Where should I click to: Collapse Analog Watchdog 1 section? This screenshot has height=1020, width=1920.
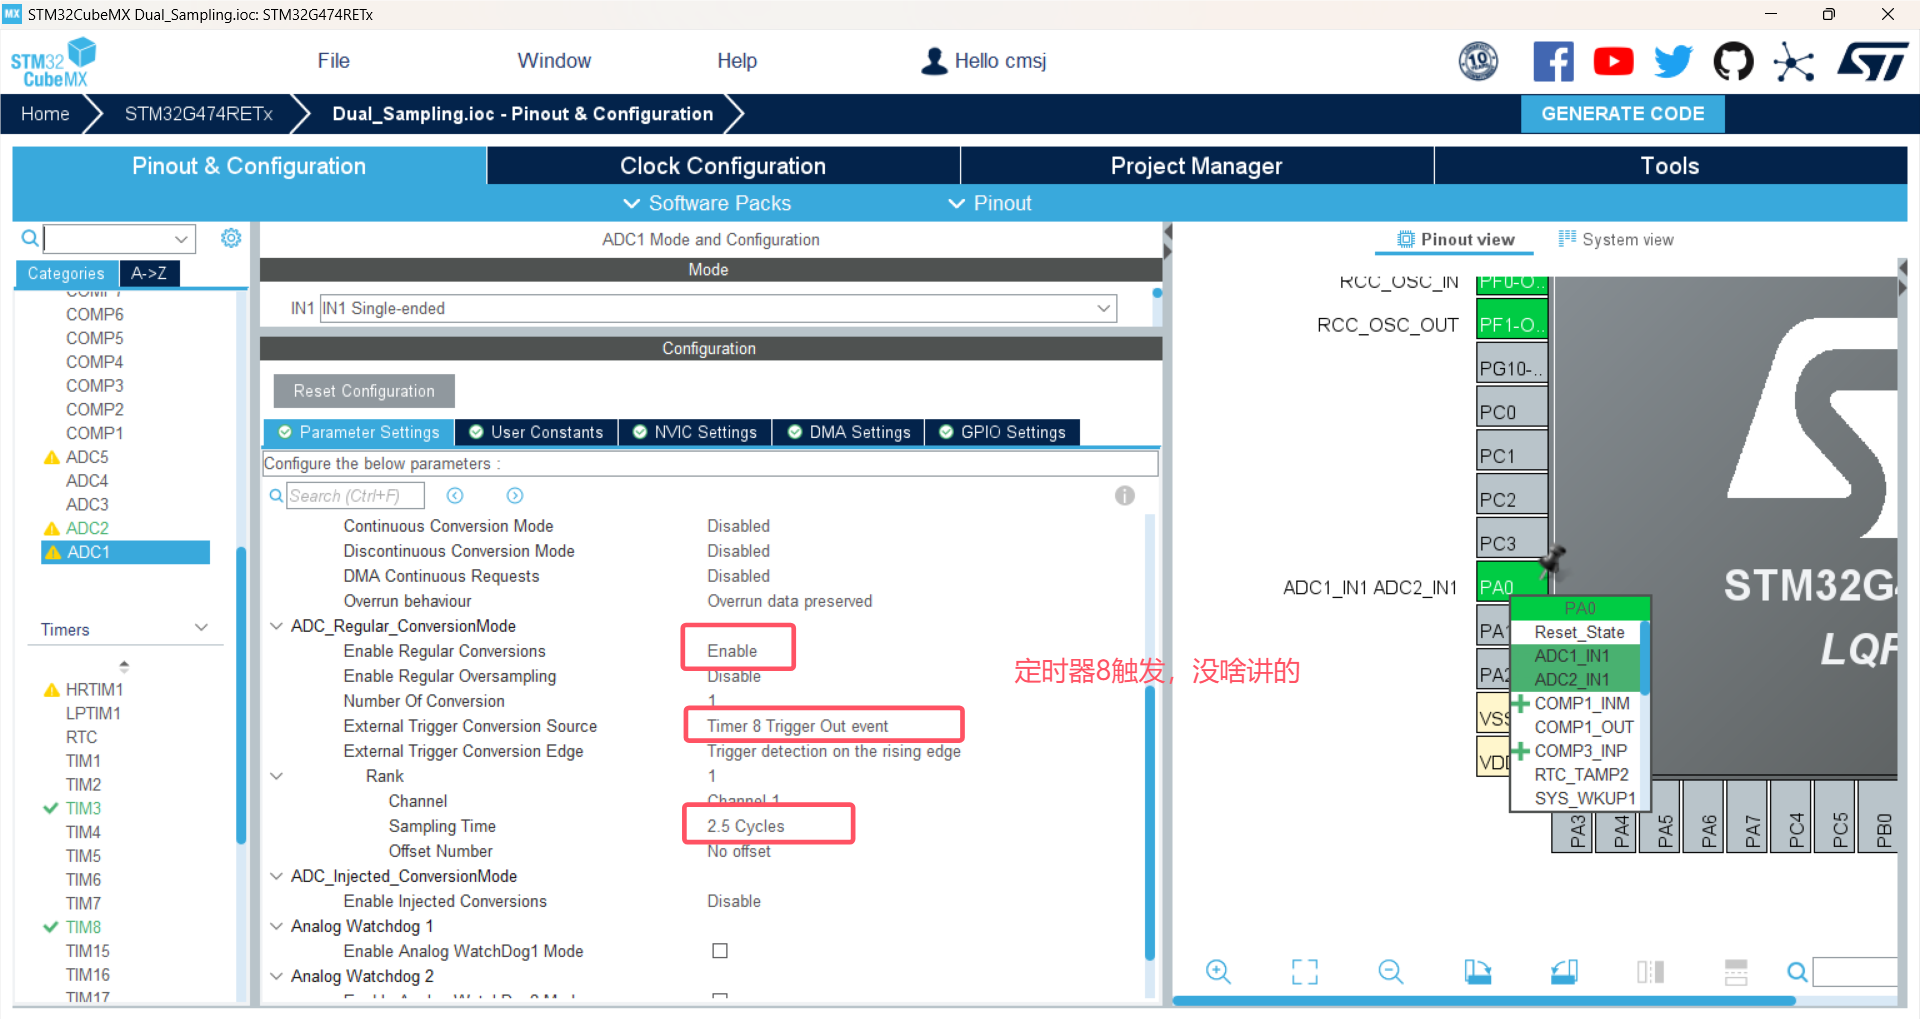[277, 926]
